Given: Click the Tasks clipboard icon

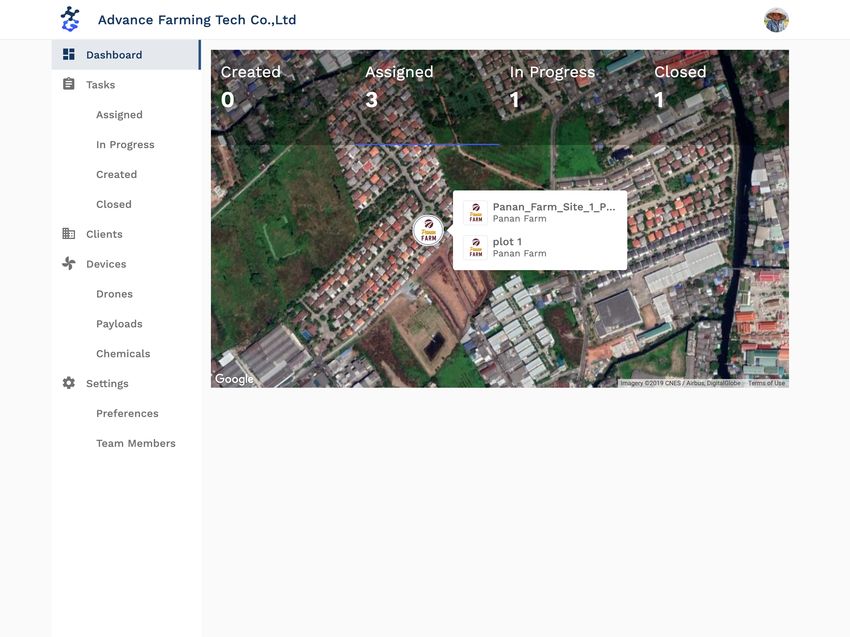Looking at the screenshot, I should pyautogui.click(x=69, y=84).
